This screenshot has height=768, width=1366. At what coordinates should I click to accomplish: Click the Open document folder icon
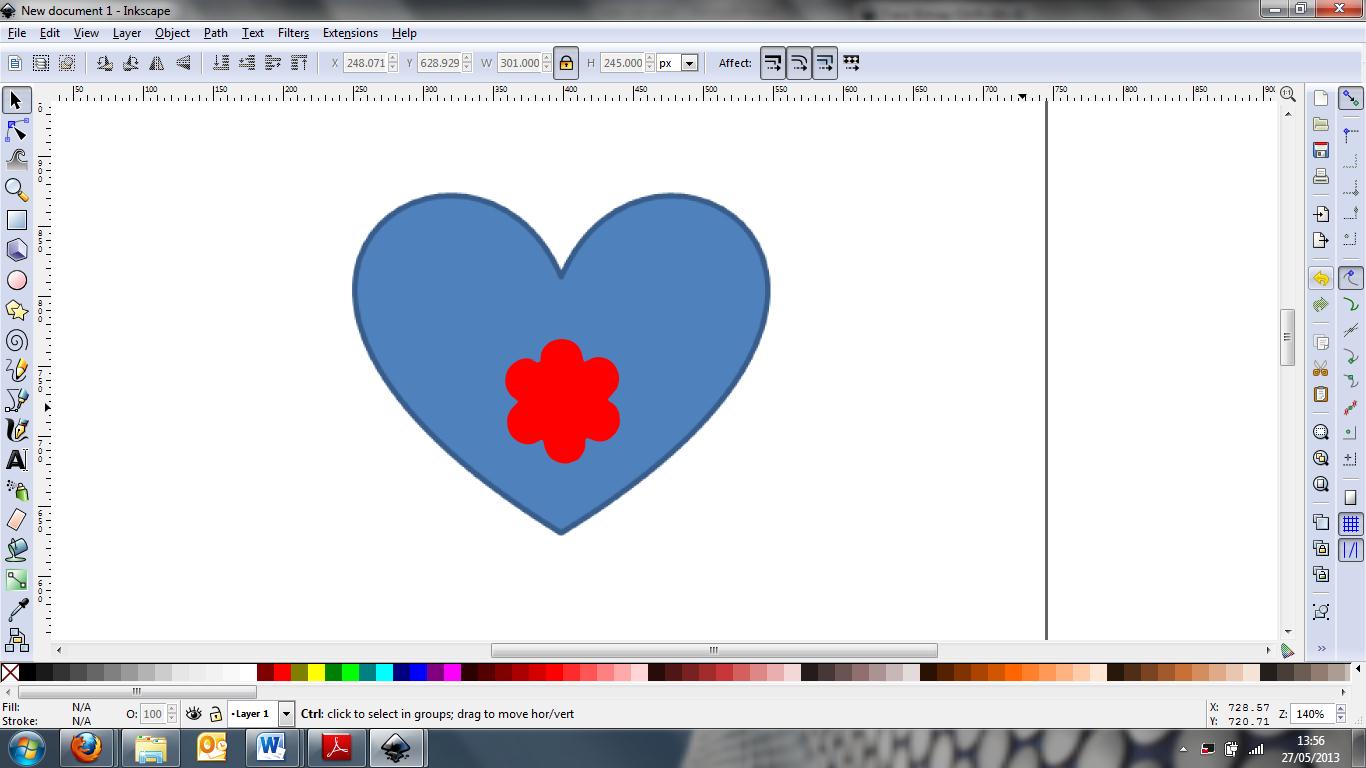tap(1321, 124)
